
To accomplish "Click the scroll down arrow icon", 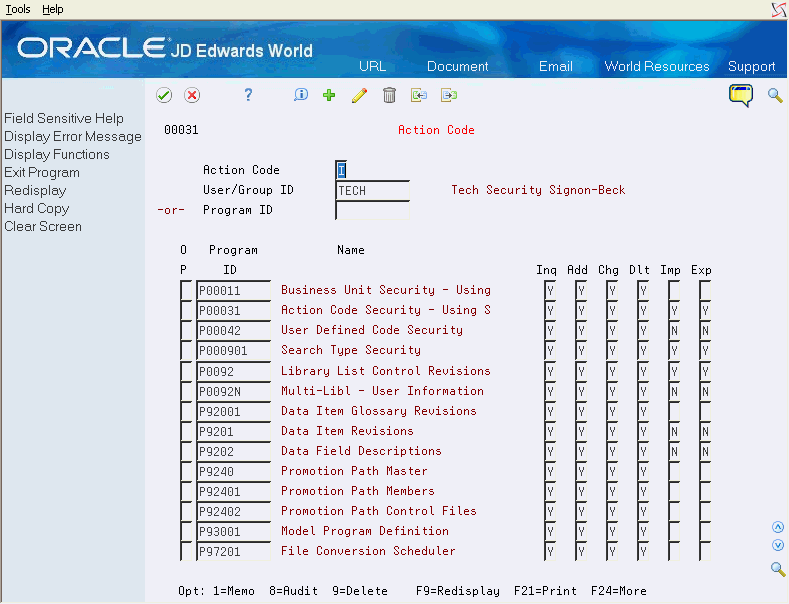I will [x=778, y=545].
